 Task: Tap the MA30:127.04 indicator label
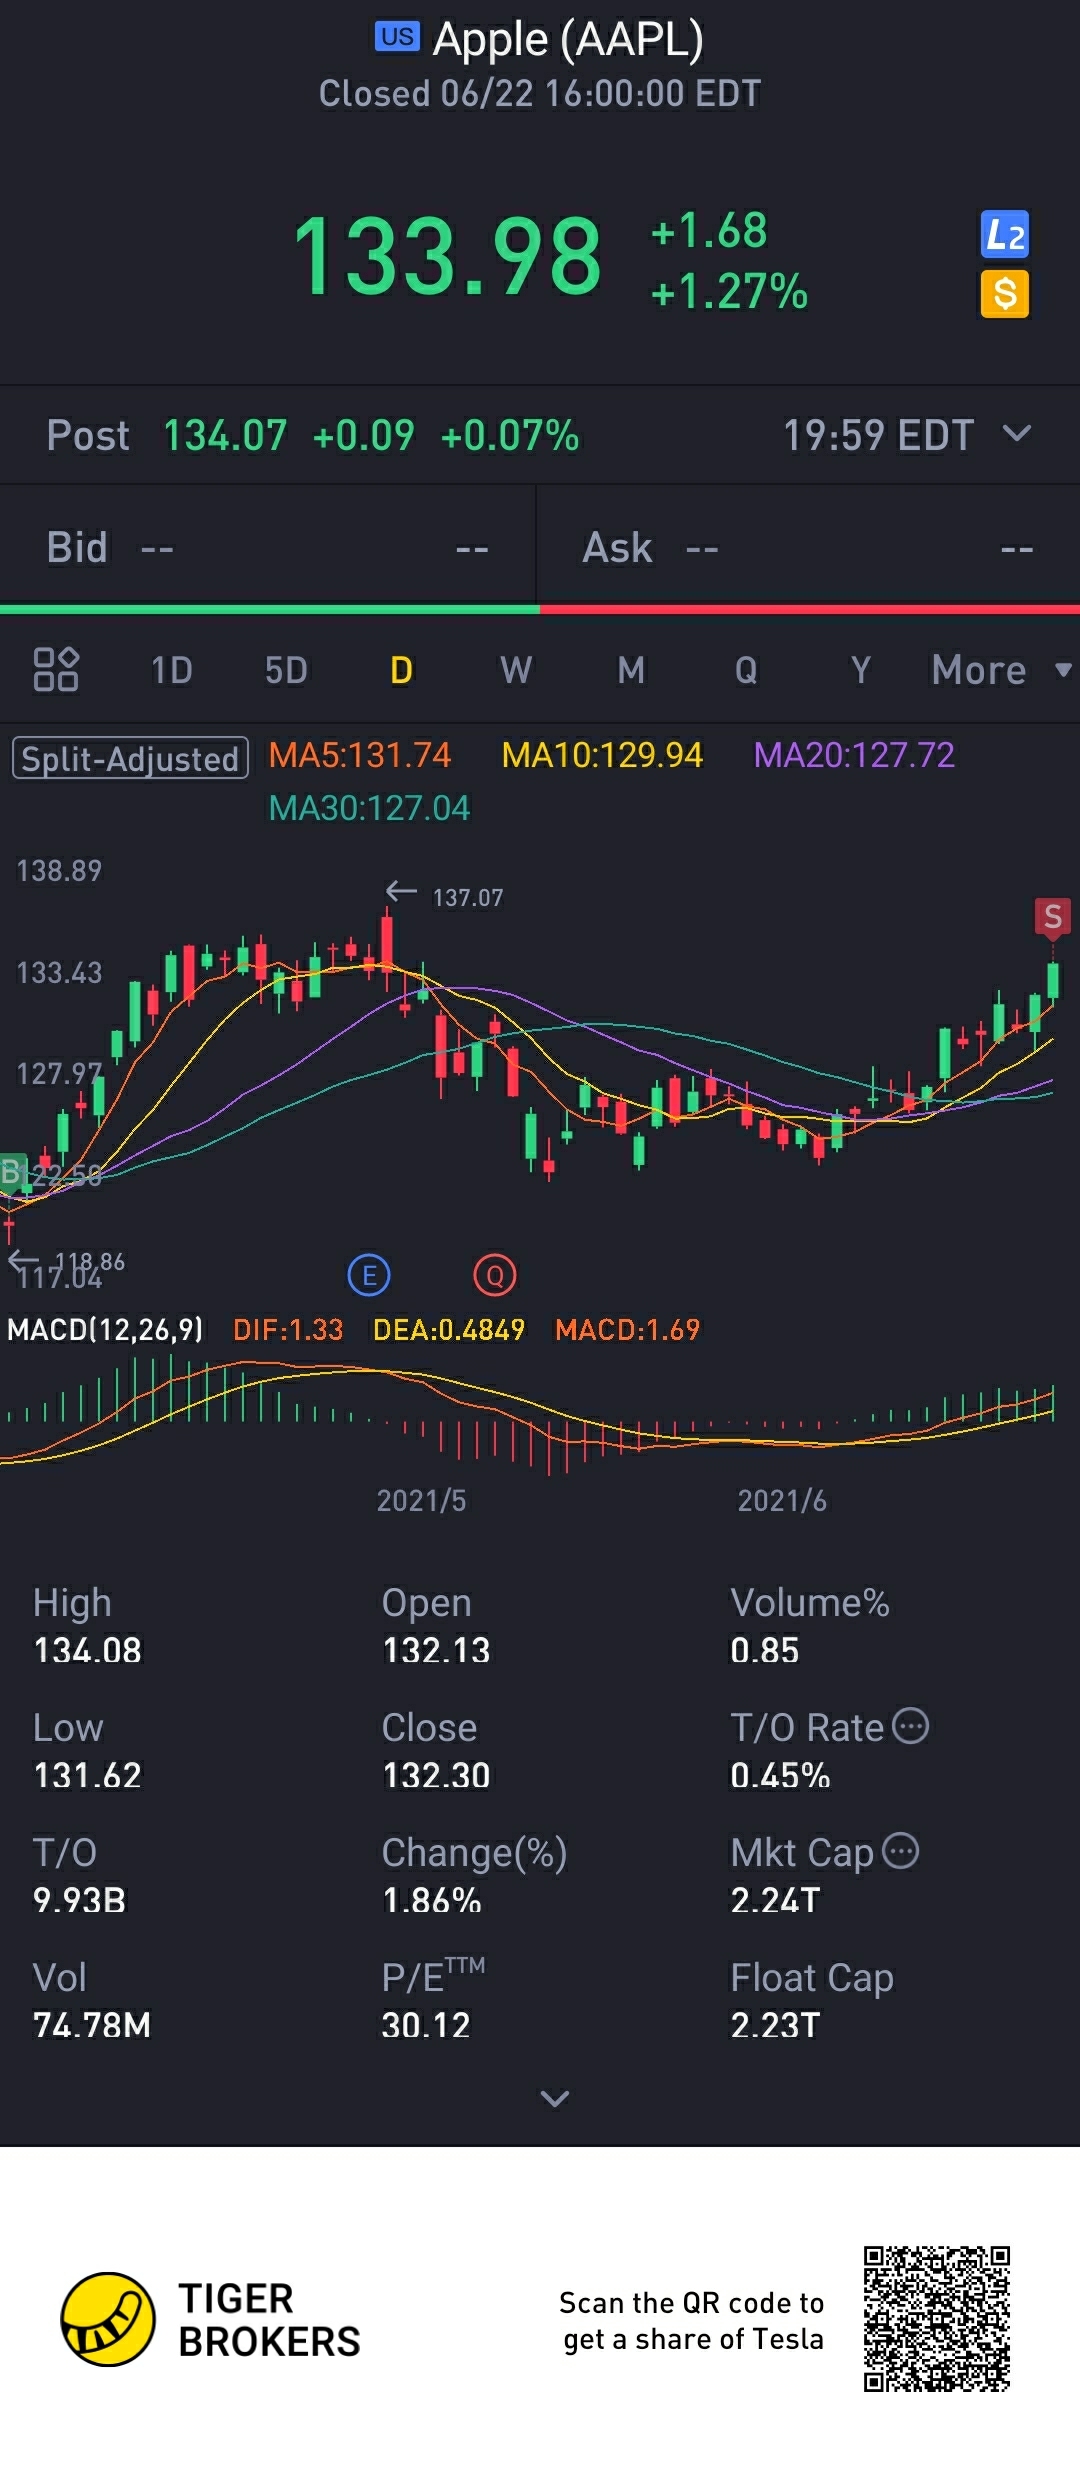pyautogui.click(x=369, y=808)
